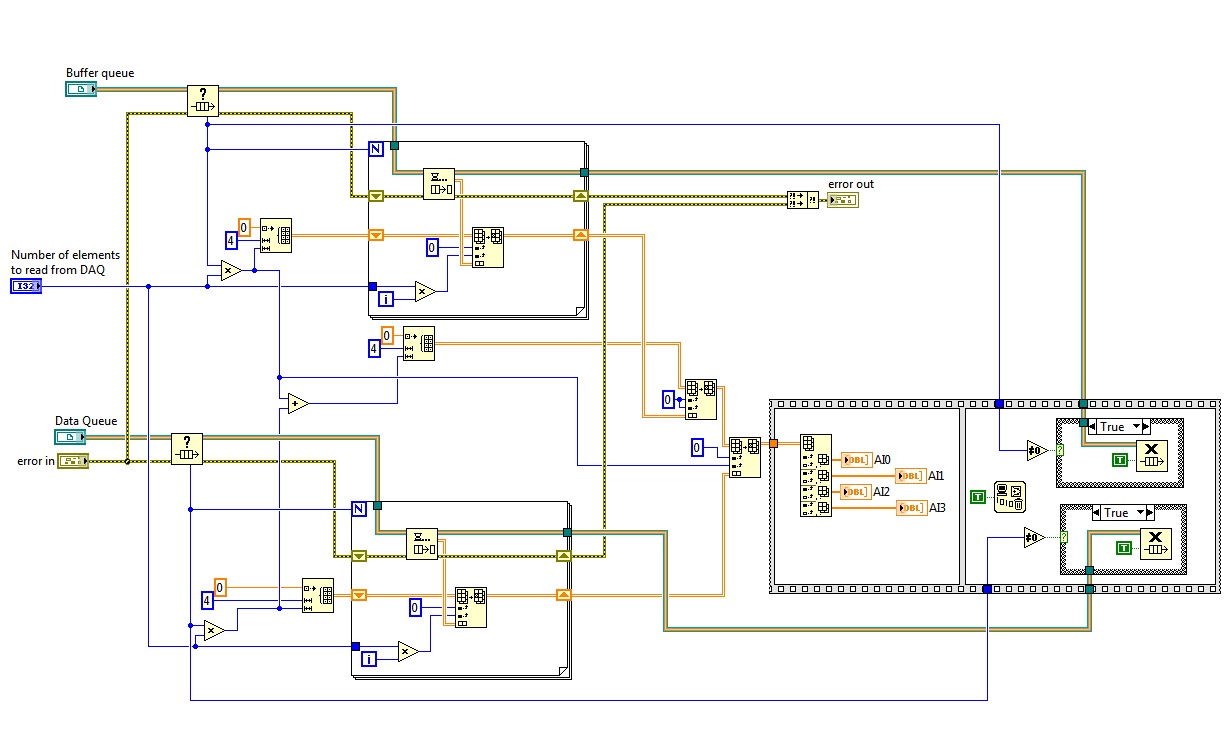The image size is (1224, 738).
Task: Select Initialize Array node feeding upper For Loop
Action: (x=275, y=237)
